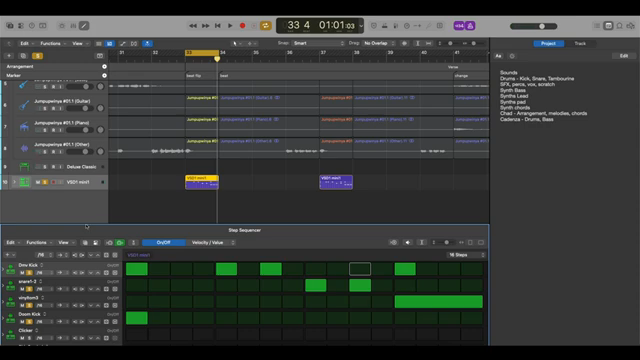Toggle the Note Pads icon
The image size is (640, 360).
click(x=608, y=26)
